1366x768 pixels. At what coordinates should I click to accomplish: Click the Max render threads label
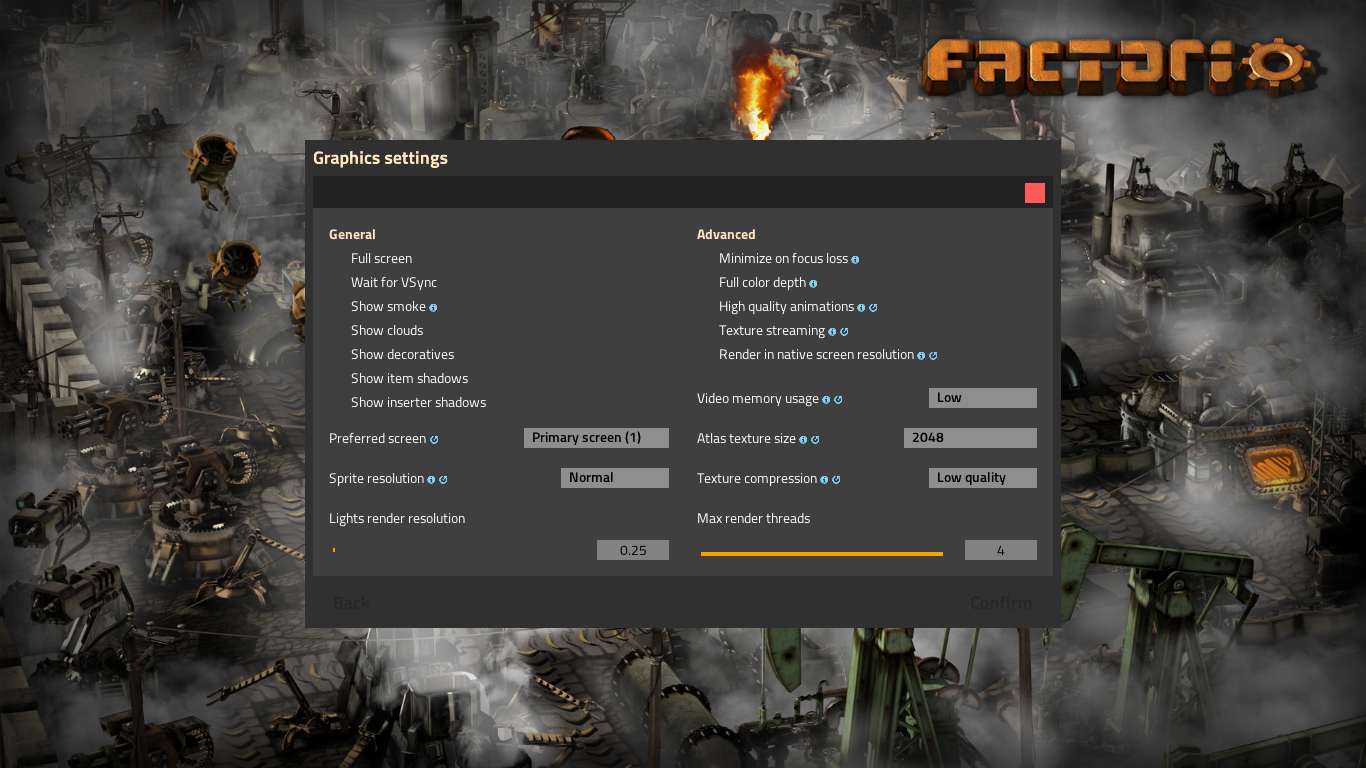pos(753,518)
